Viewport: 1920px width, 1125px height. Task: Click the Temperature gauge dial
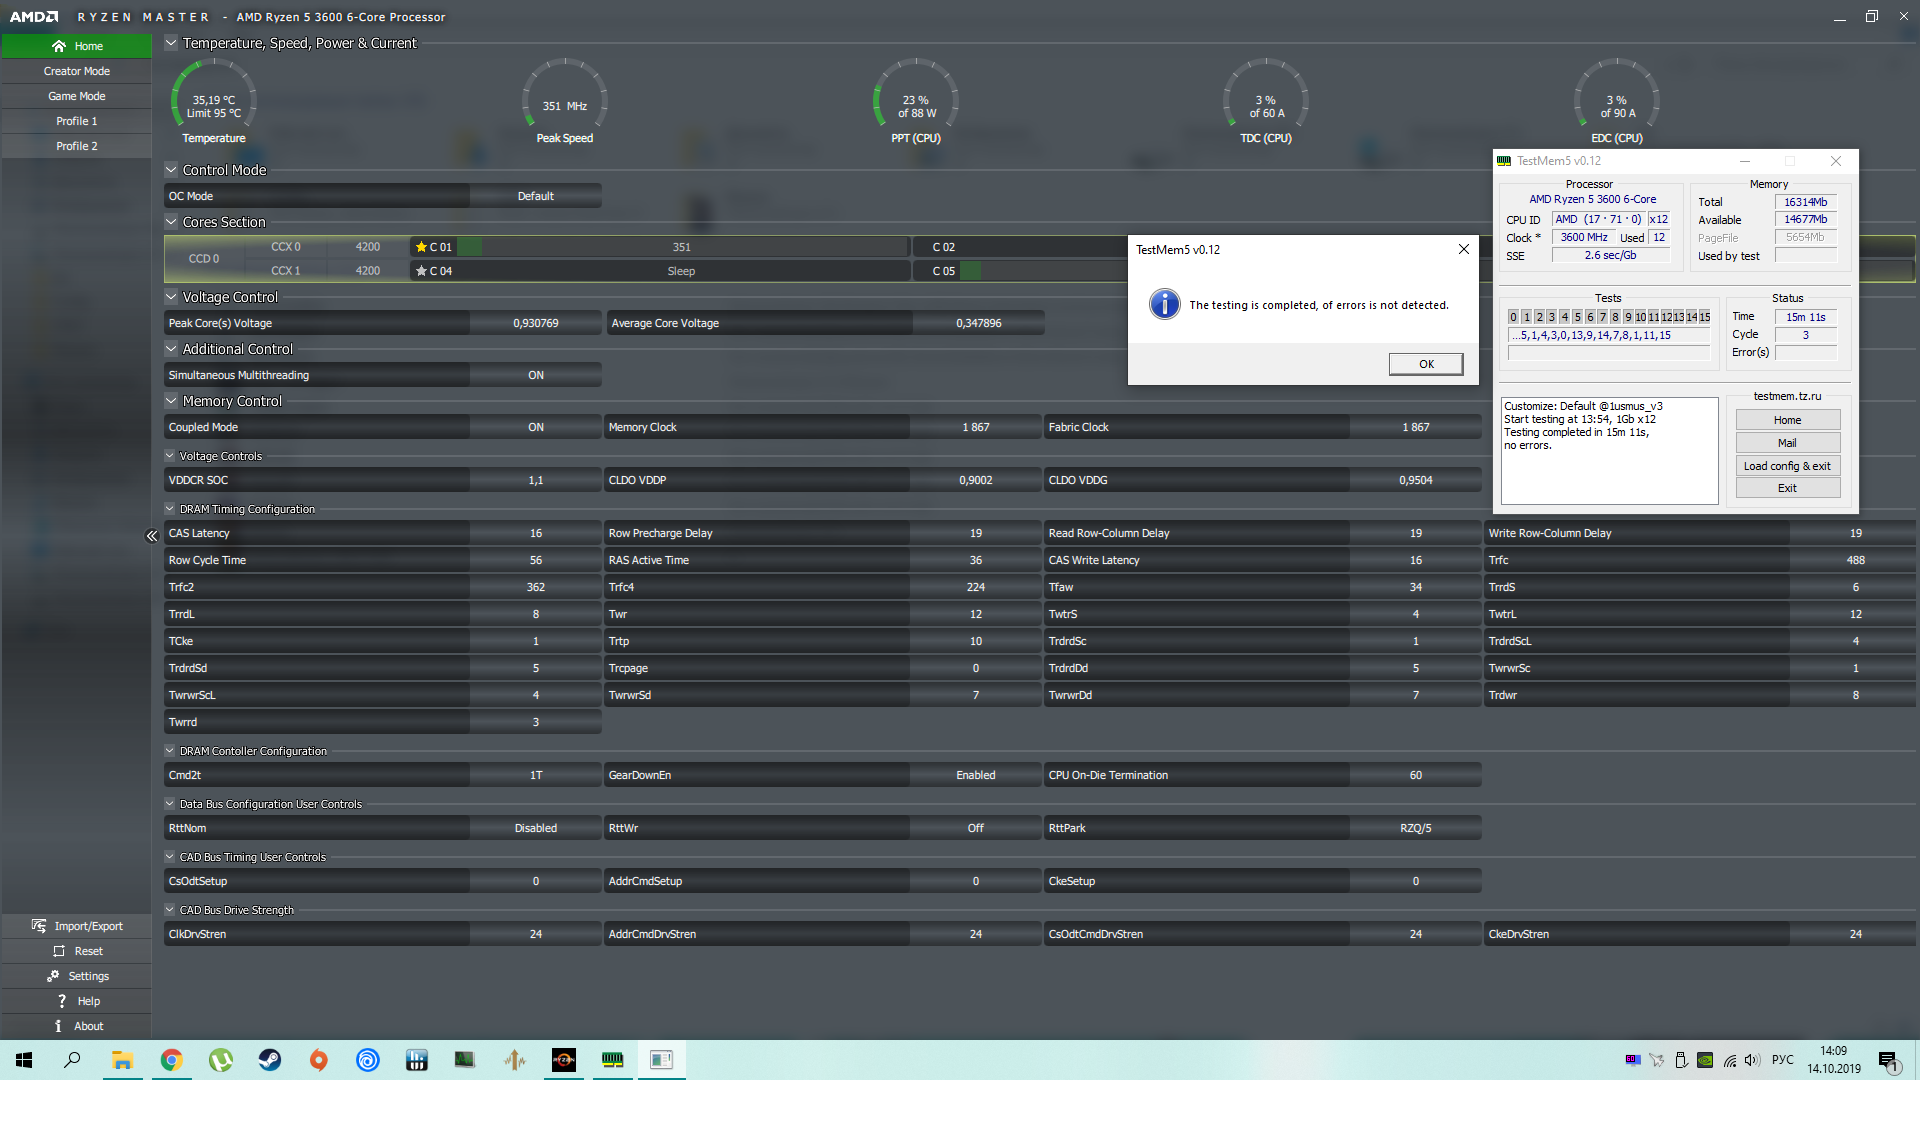(214, 102)
